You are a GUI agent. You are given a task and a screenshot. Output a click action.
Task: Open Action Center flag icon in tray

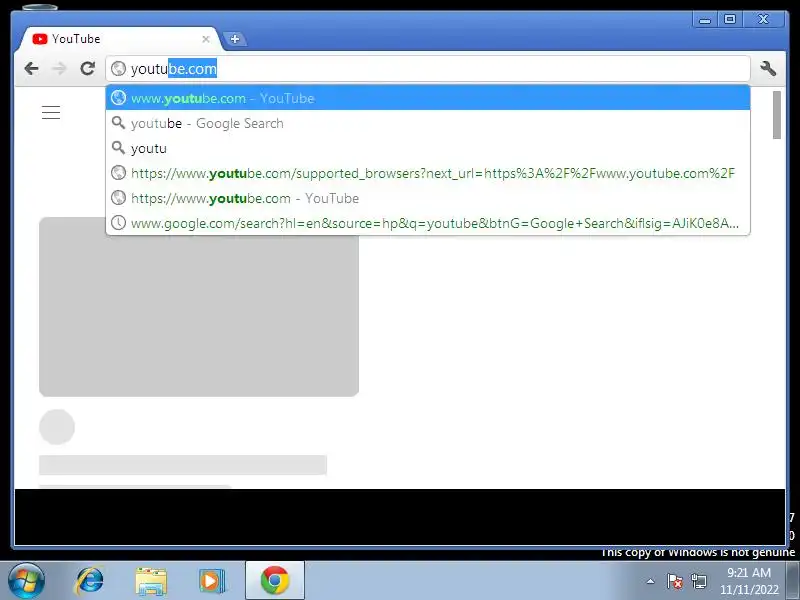click(x=674, y=581)
